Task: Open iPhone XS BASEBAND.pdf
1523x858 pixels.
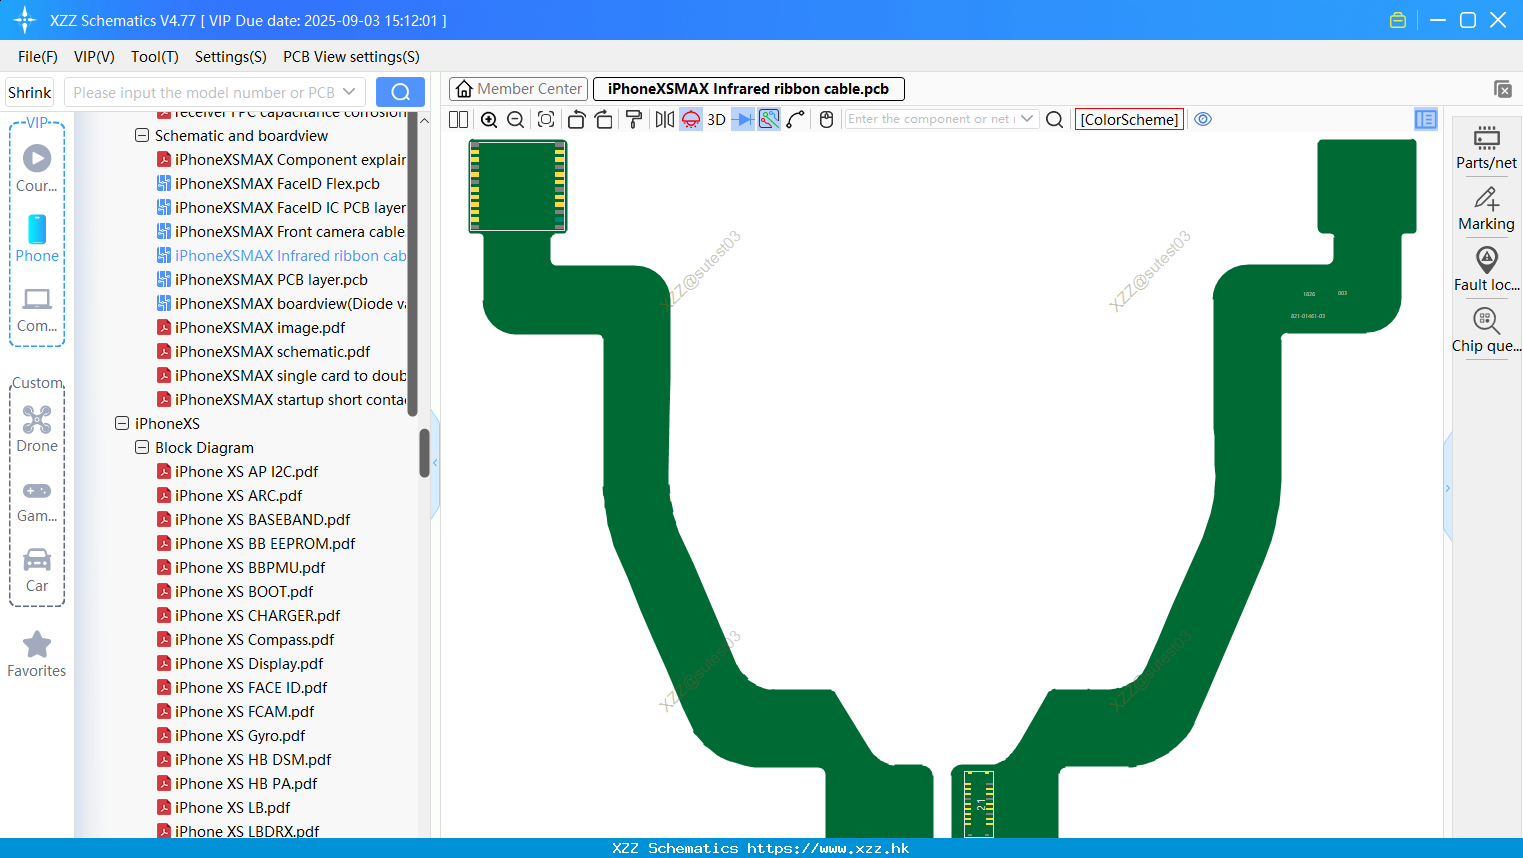Action: click(253, 519)
